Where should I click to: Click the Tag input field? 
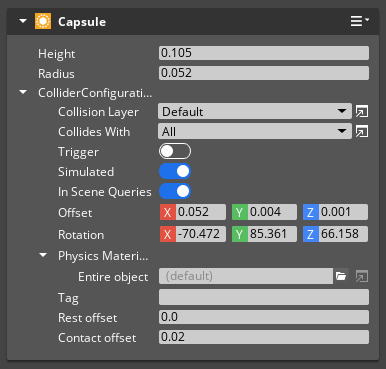point(264,297)
